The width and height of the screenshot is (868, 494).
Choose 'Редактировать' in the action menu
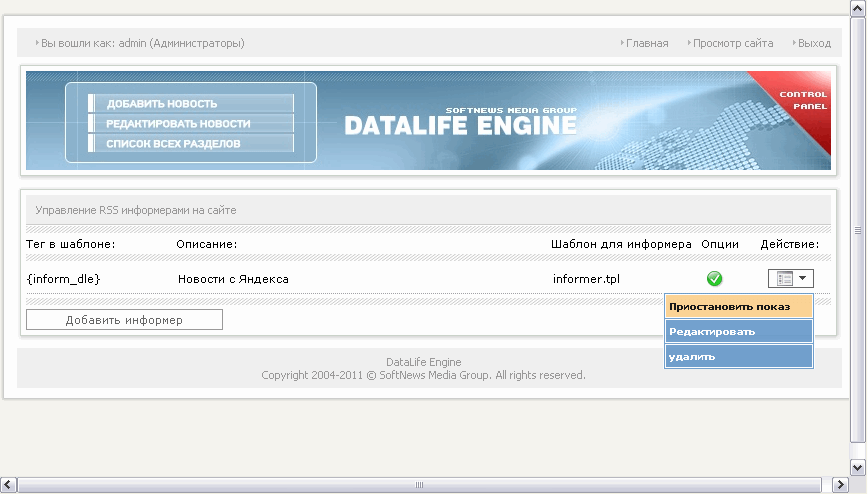coord(738,331)
